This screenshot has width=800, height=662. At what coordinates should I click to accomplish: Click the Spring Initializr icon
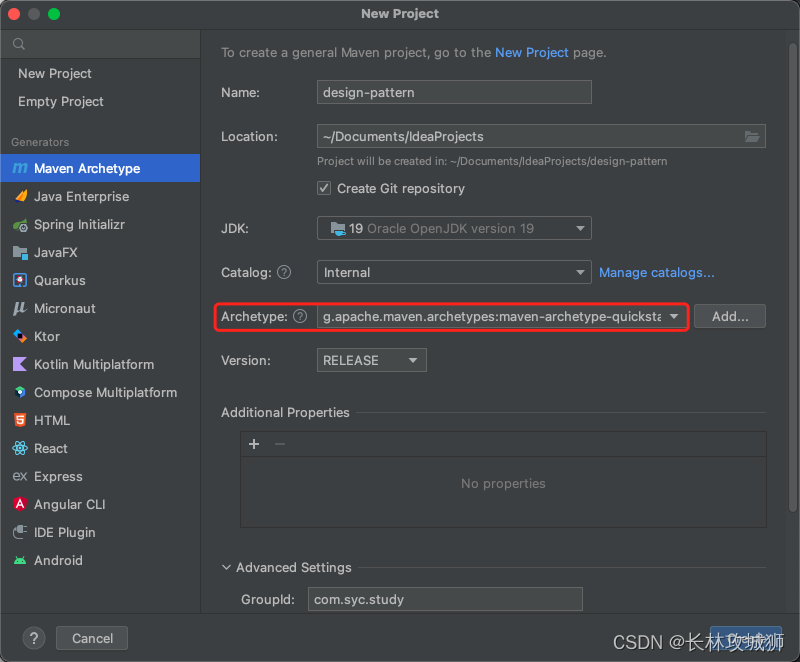(20, 224)
